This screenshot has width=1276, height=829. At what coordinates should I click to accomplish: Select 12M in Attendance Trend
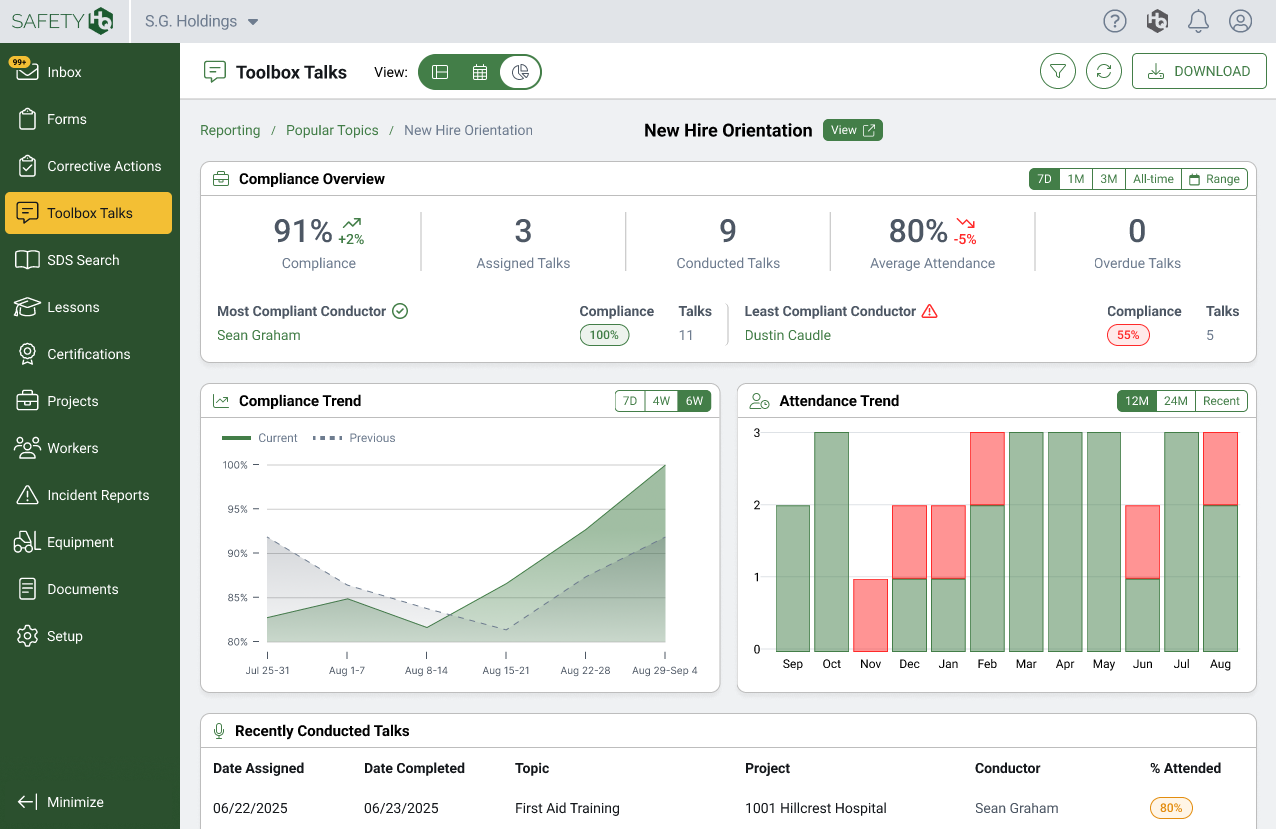1137,401
